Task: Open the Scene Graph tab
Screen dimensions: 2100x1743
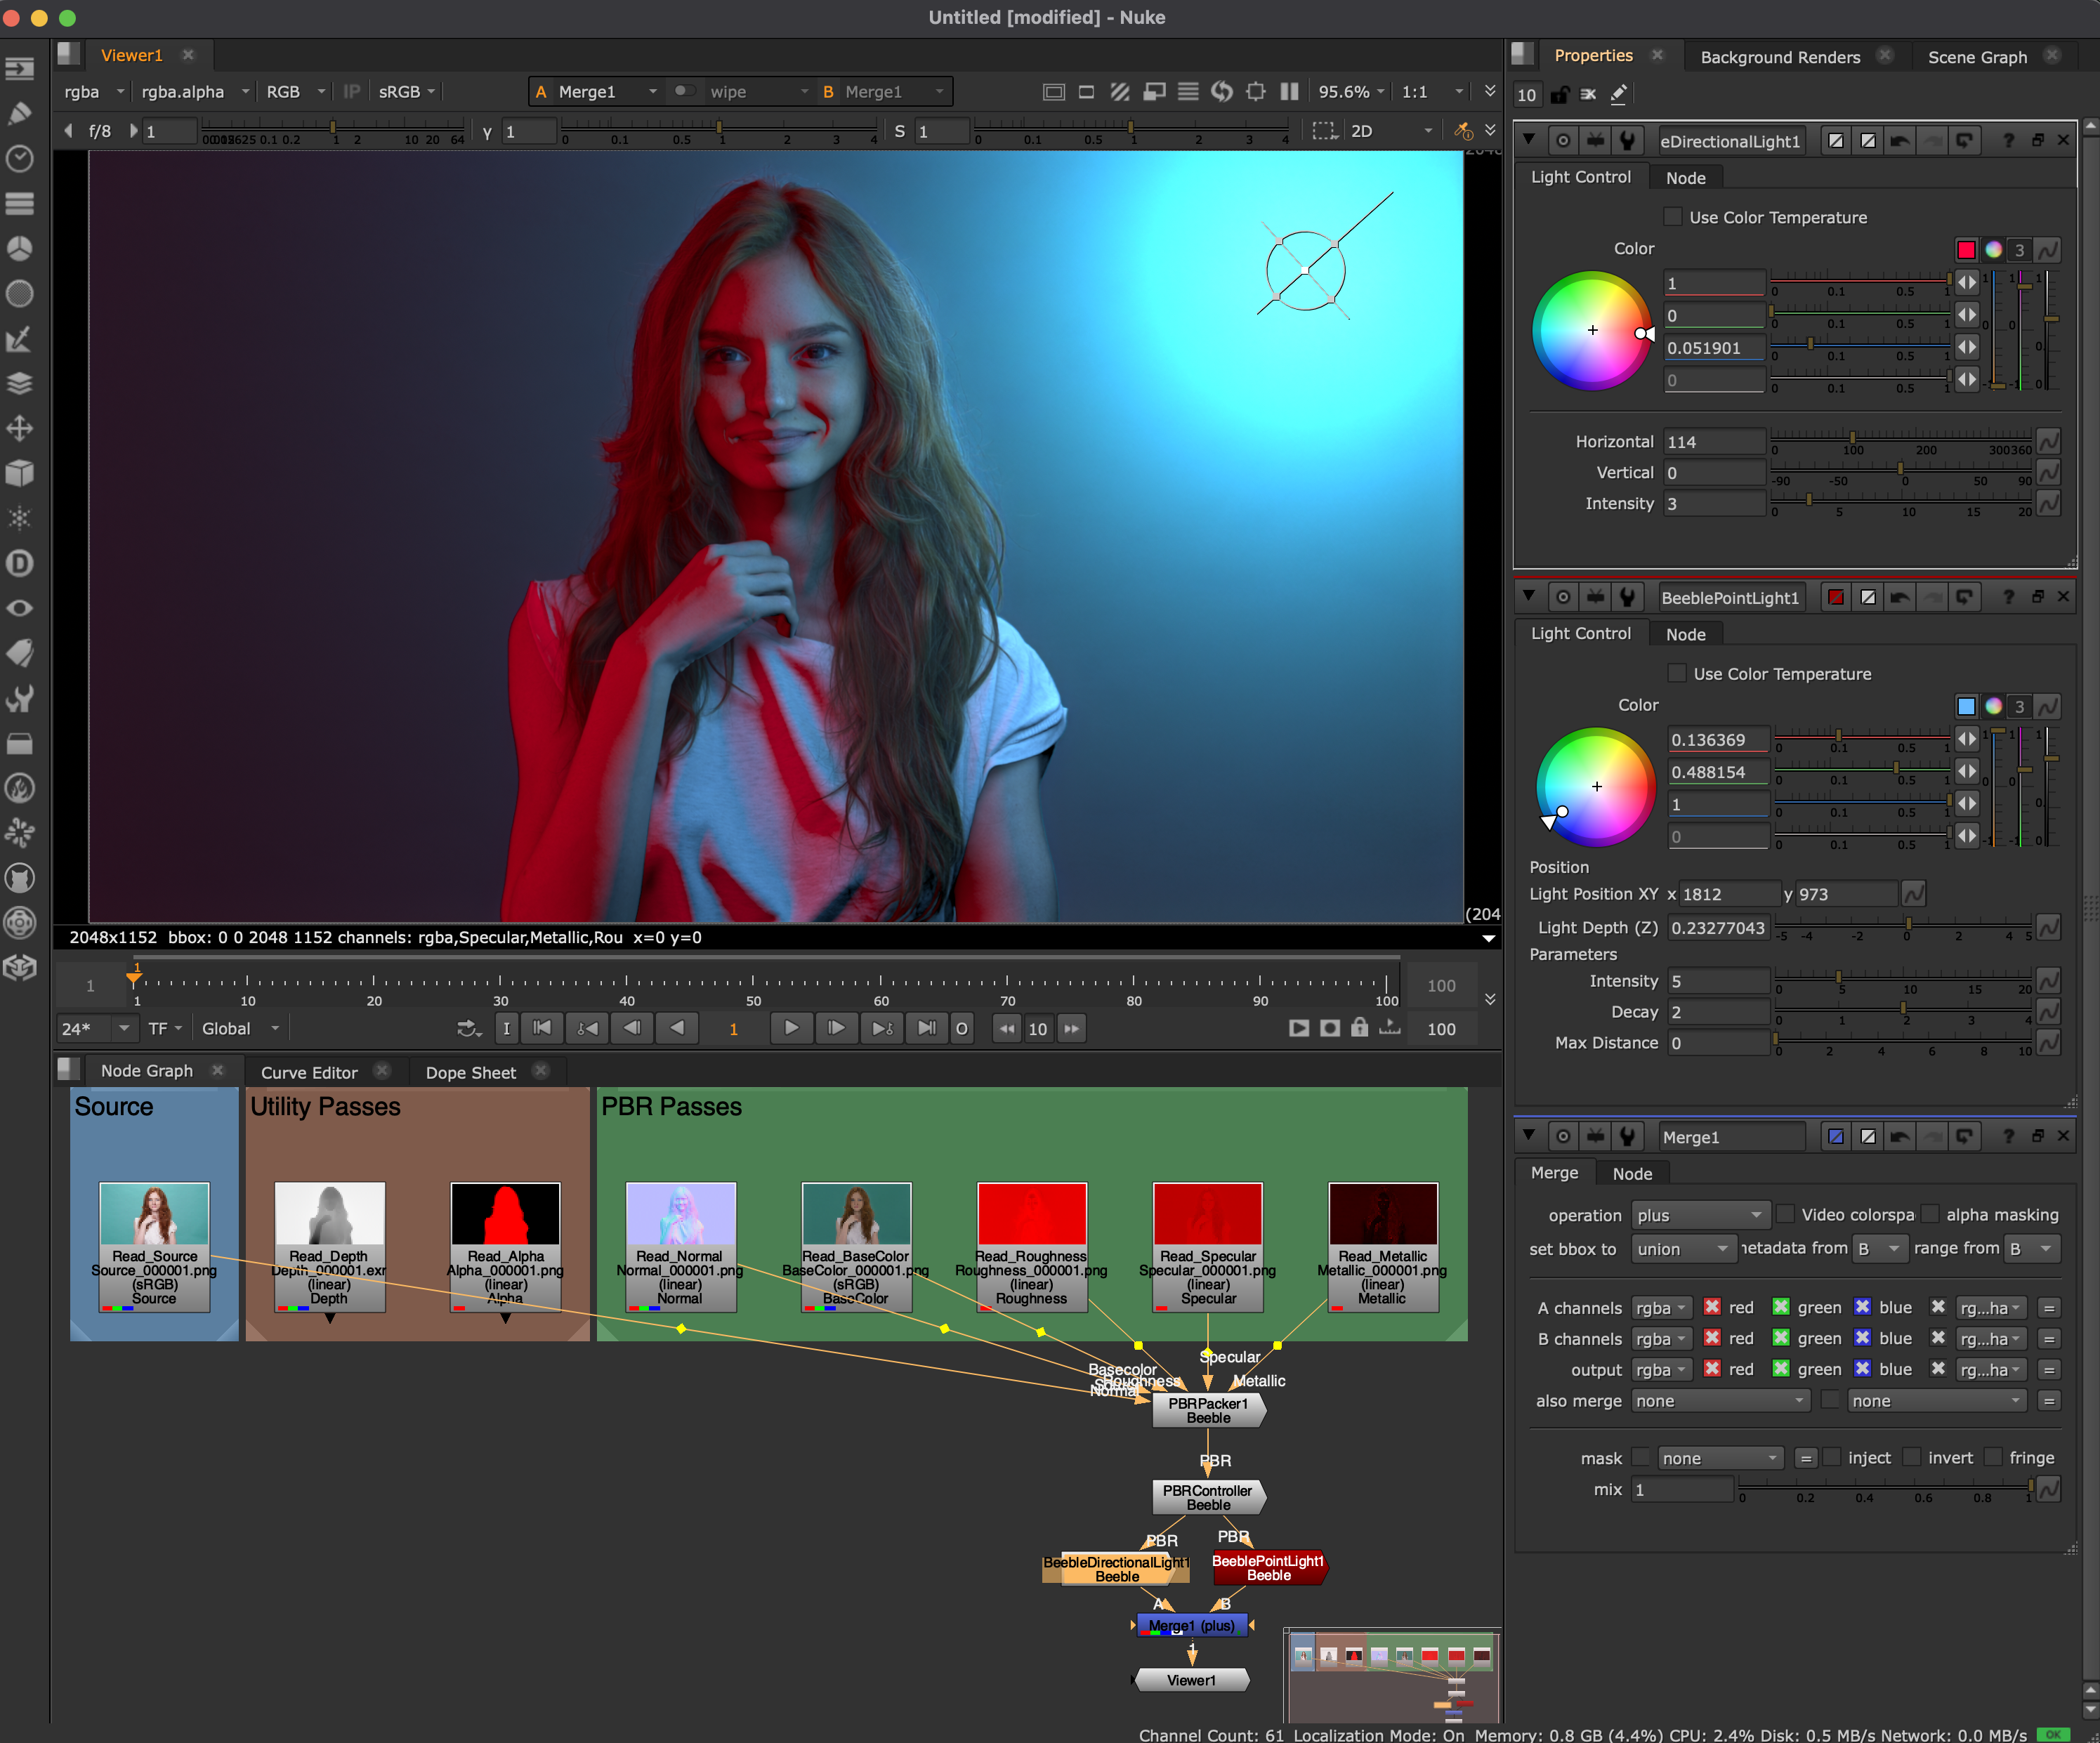Action: point(1977,57)
